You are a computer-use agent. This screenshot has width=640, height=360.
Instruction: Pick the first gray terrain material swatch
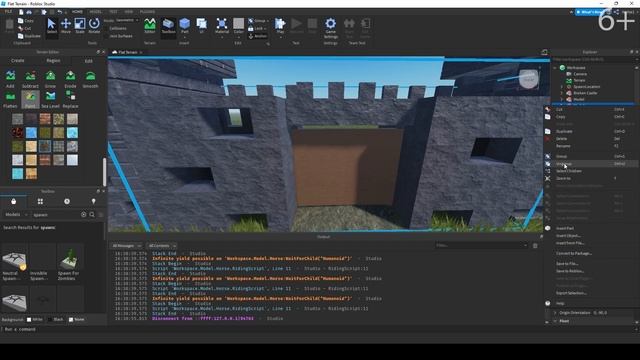17,119
